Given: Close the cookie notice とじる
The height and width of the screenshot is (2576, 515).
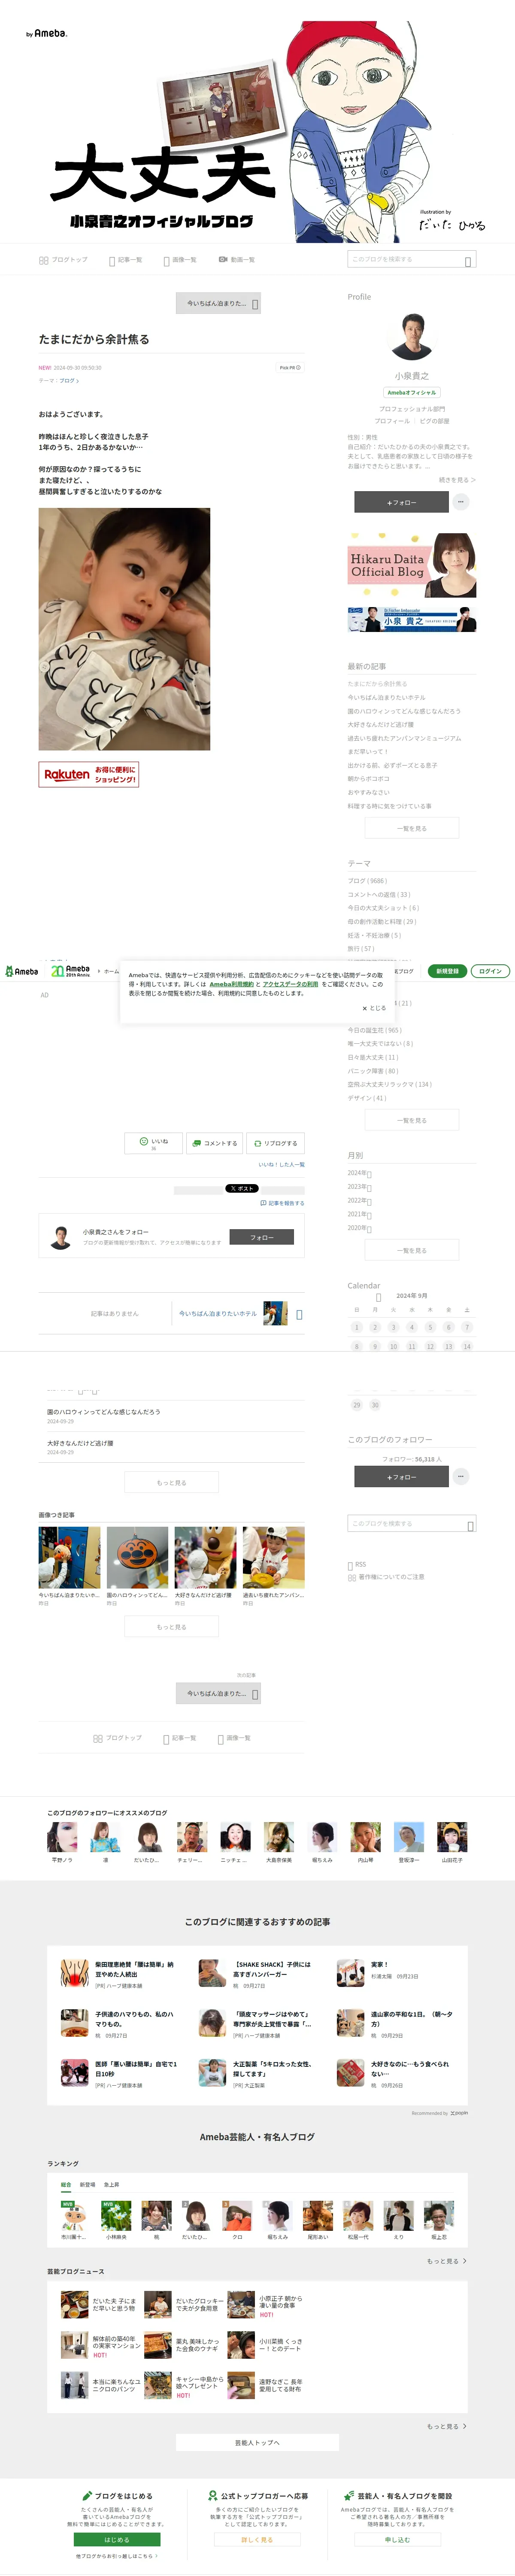Looking at the screenshot, I should [374, 1008].
